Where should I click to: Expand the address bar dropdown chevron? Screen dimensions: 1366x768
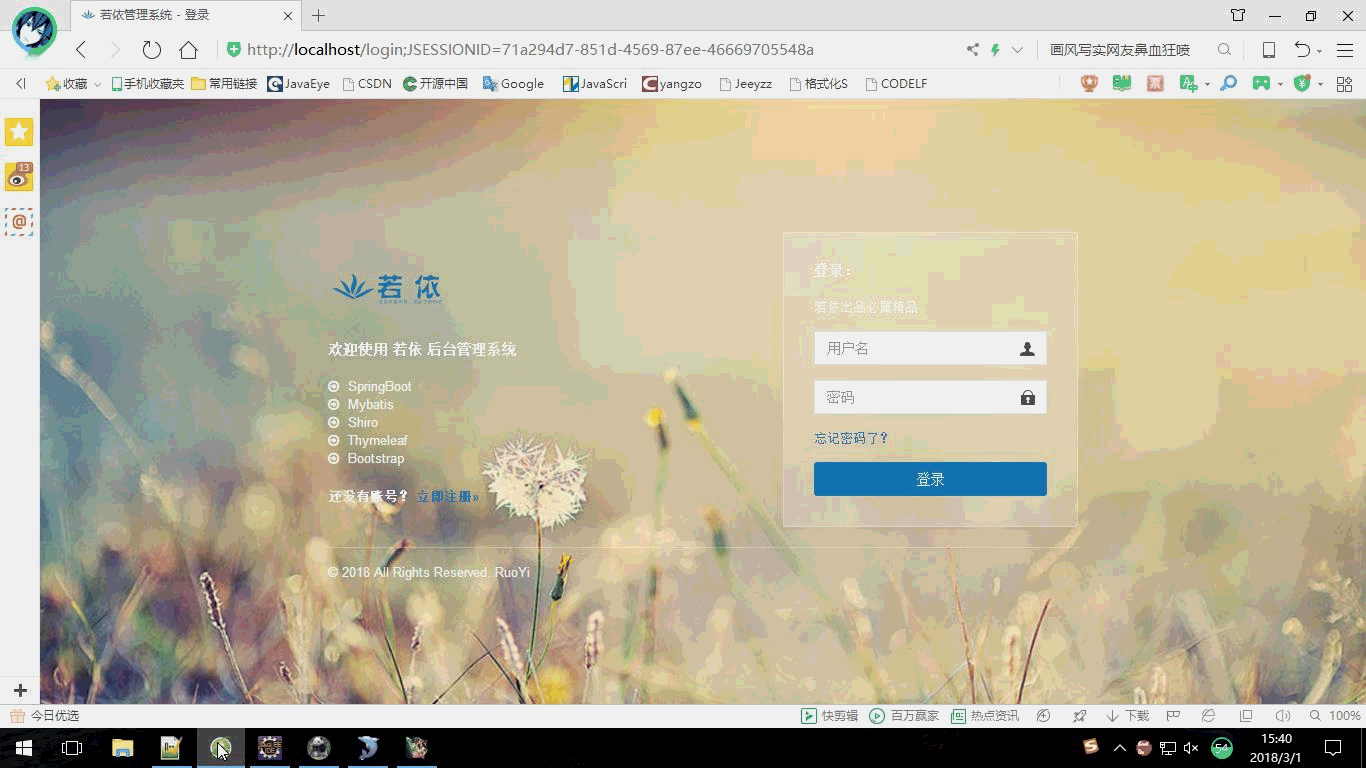1017,50
